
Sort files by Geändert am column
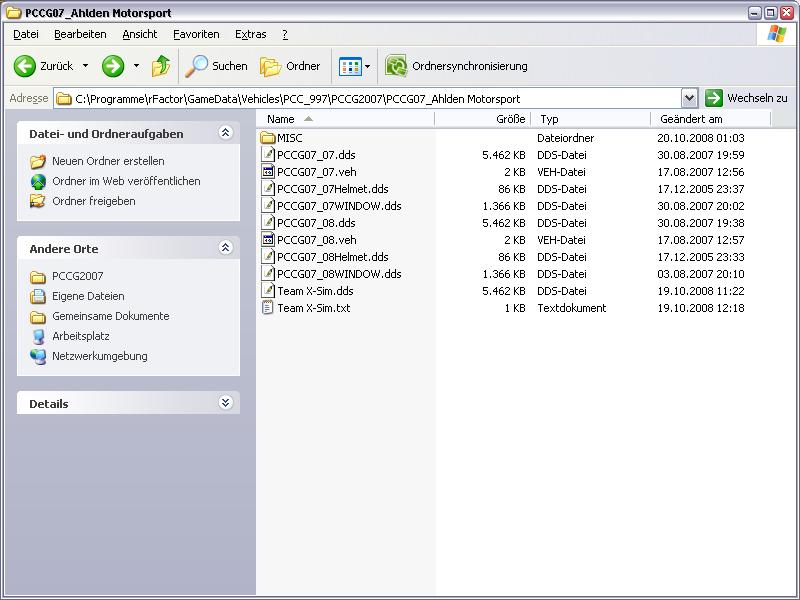[711, 119]
